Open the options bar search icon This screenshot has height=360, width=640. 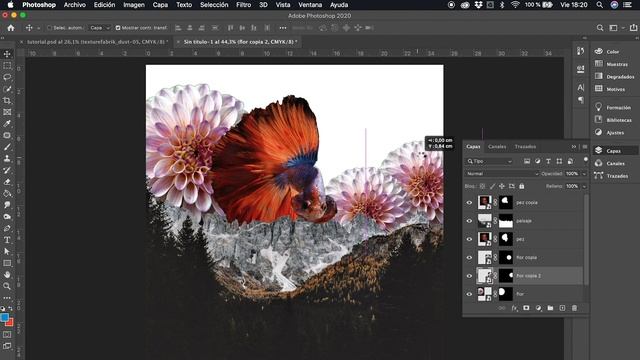[600, 28]
